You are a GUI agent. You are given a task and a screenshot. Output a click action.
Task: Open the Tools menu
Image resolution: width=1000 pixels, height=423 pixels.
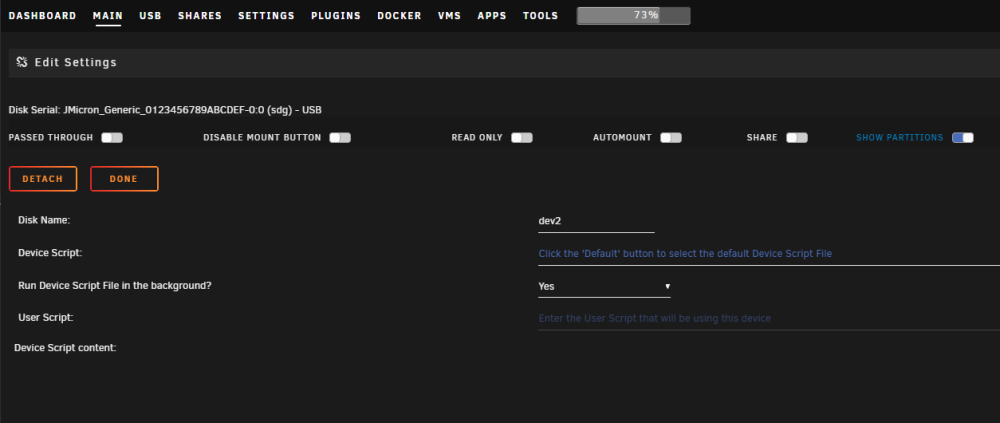540,15
